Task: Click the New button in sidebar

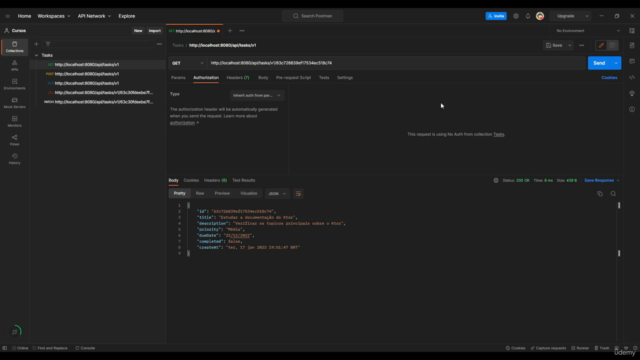Action: coord(138,31)
